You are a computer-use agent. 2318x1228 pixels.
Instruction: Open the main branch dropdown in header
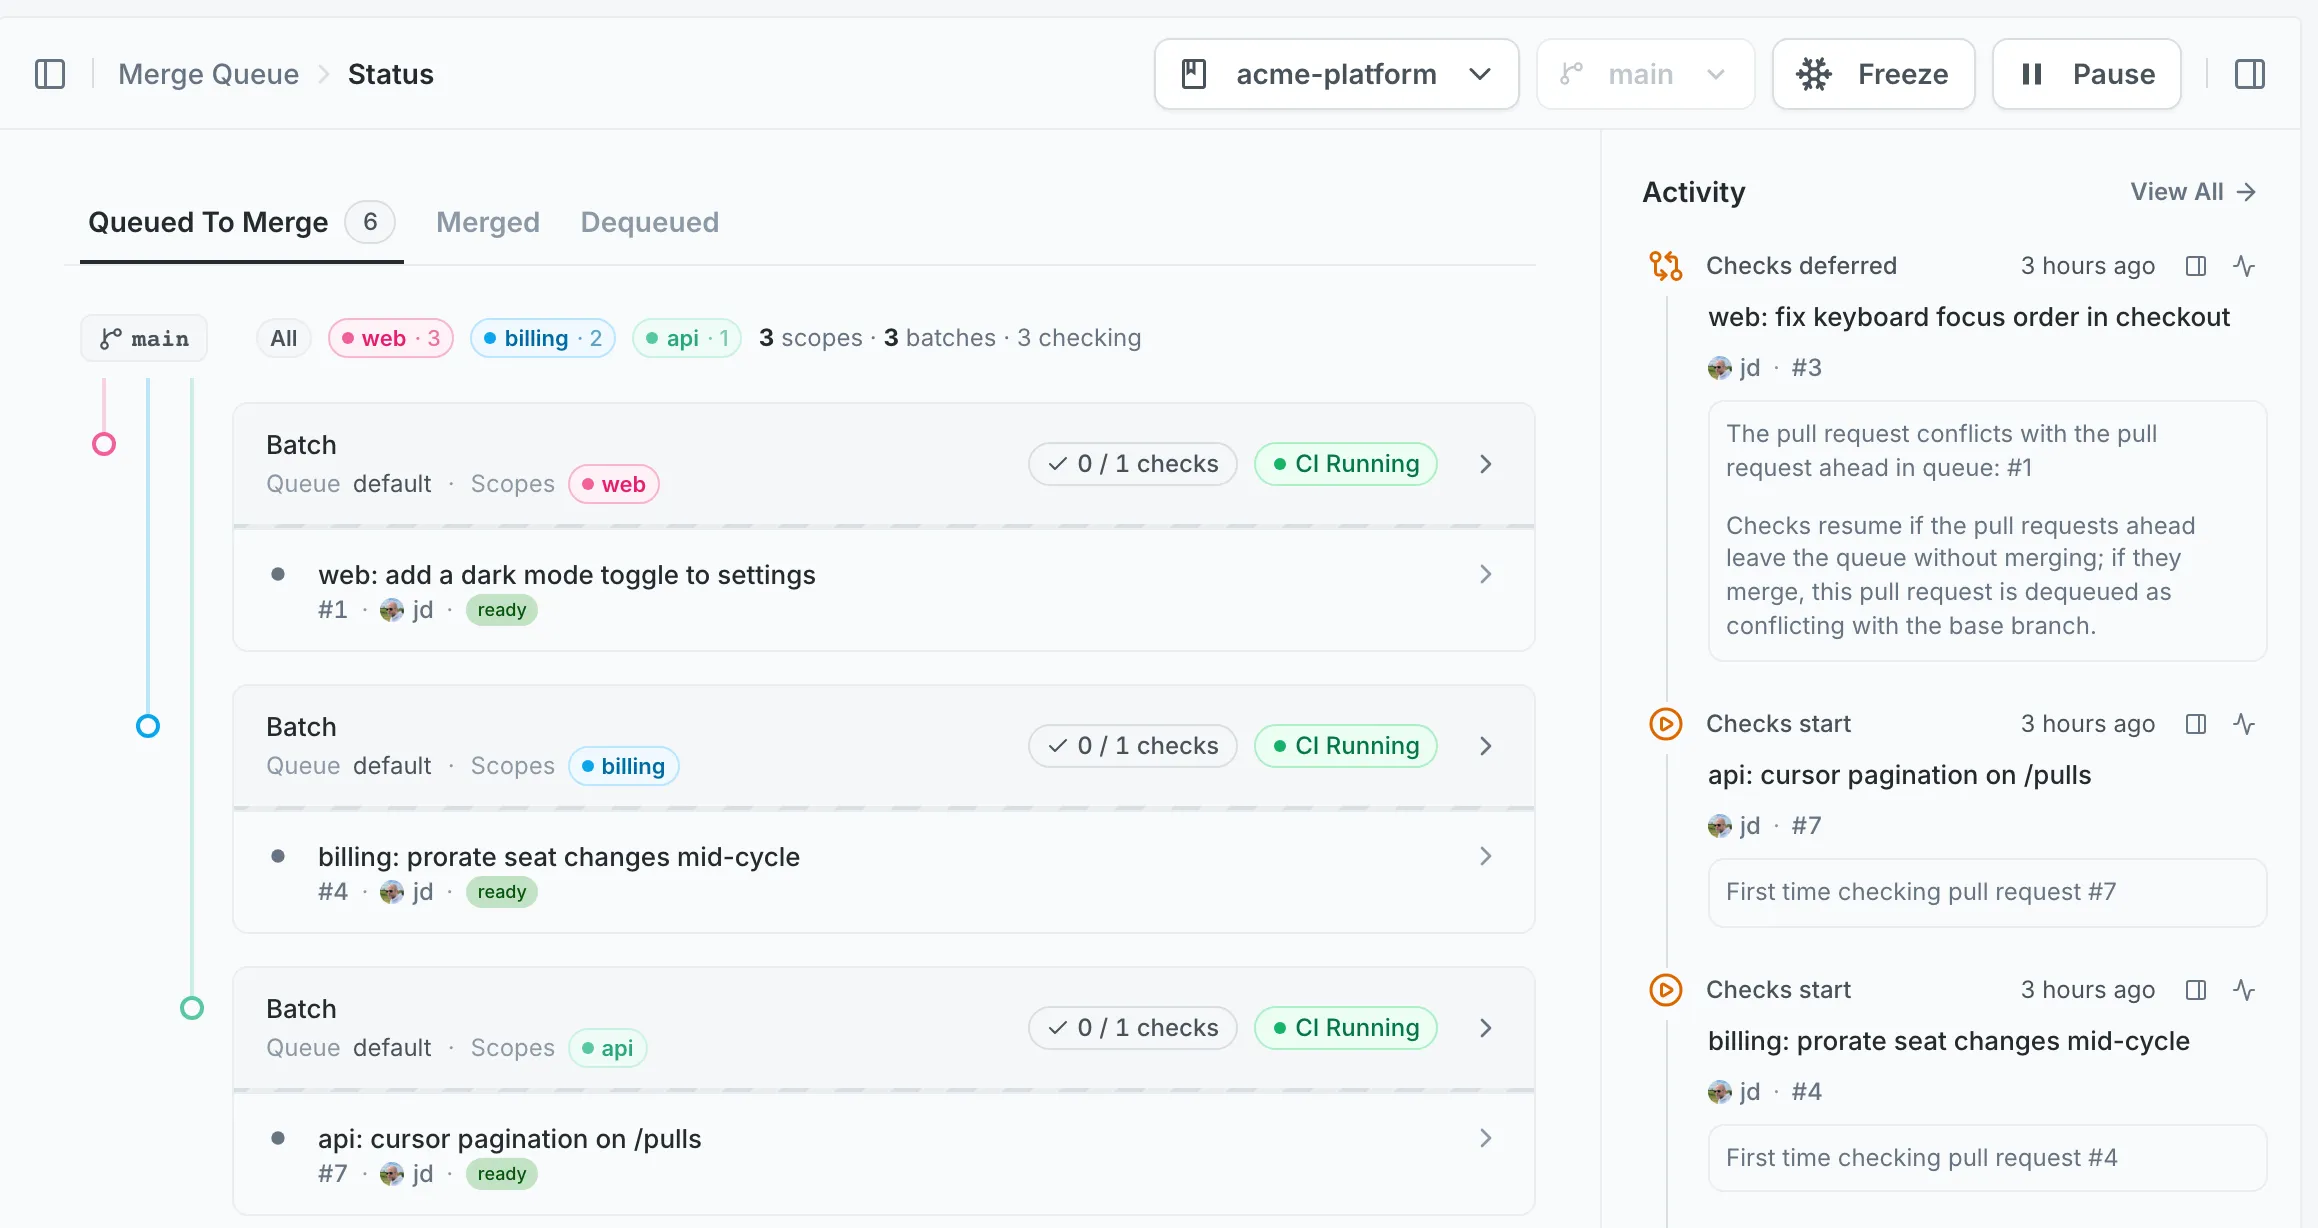[1645, 74]
